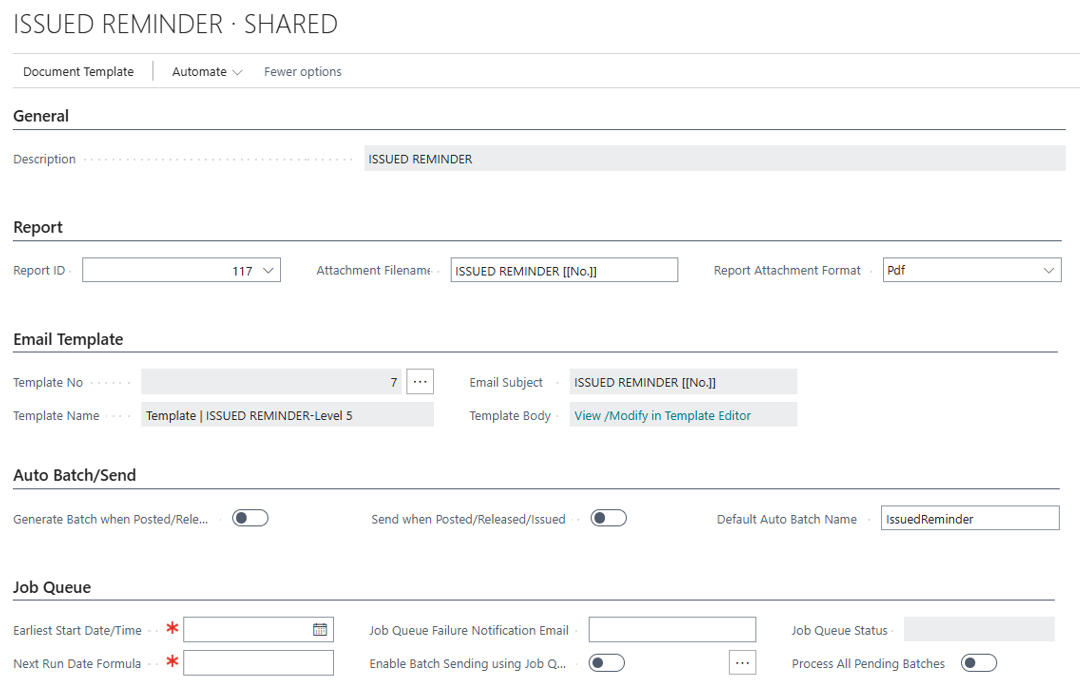Collapse the Job Queue section header
1080x687 pixels.
pyautogui.click(x=52, y=587)
